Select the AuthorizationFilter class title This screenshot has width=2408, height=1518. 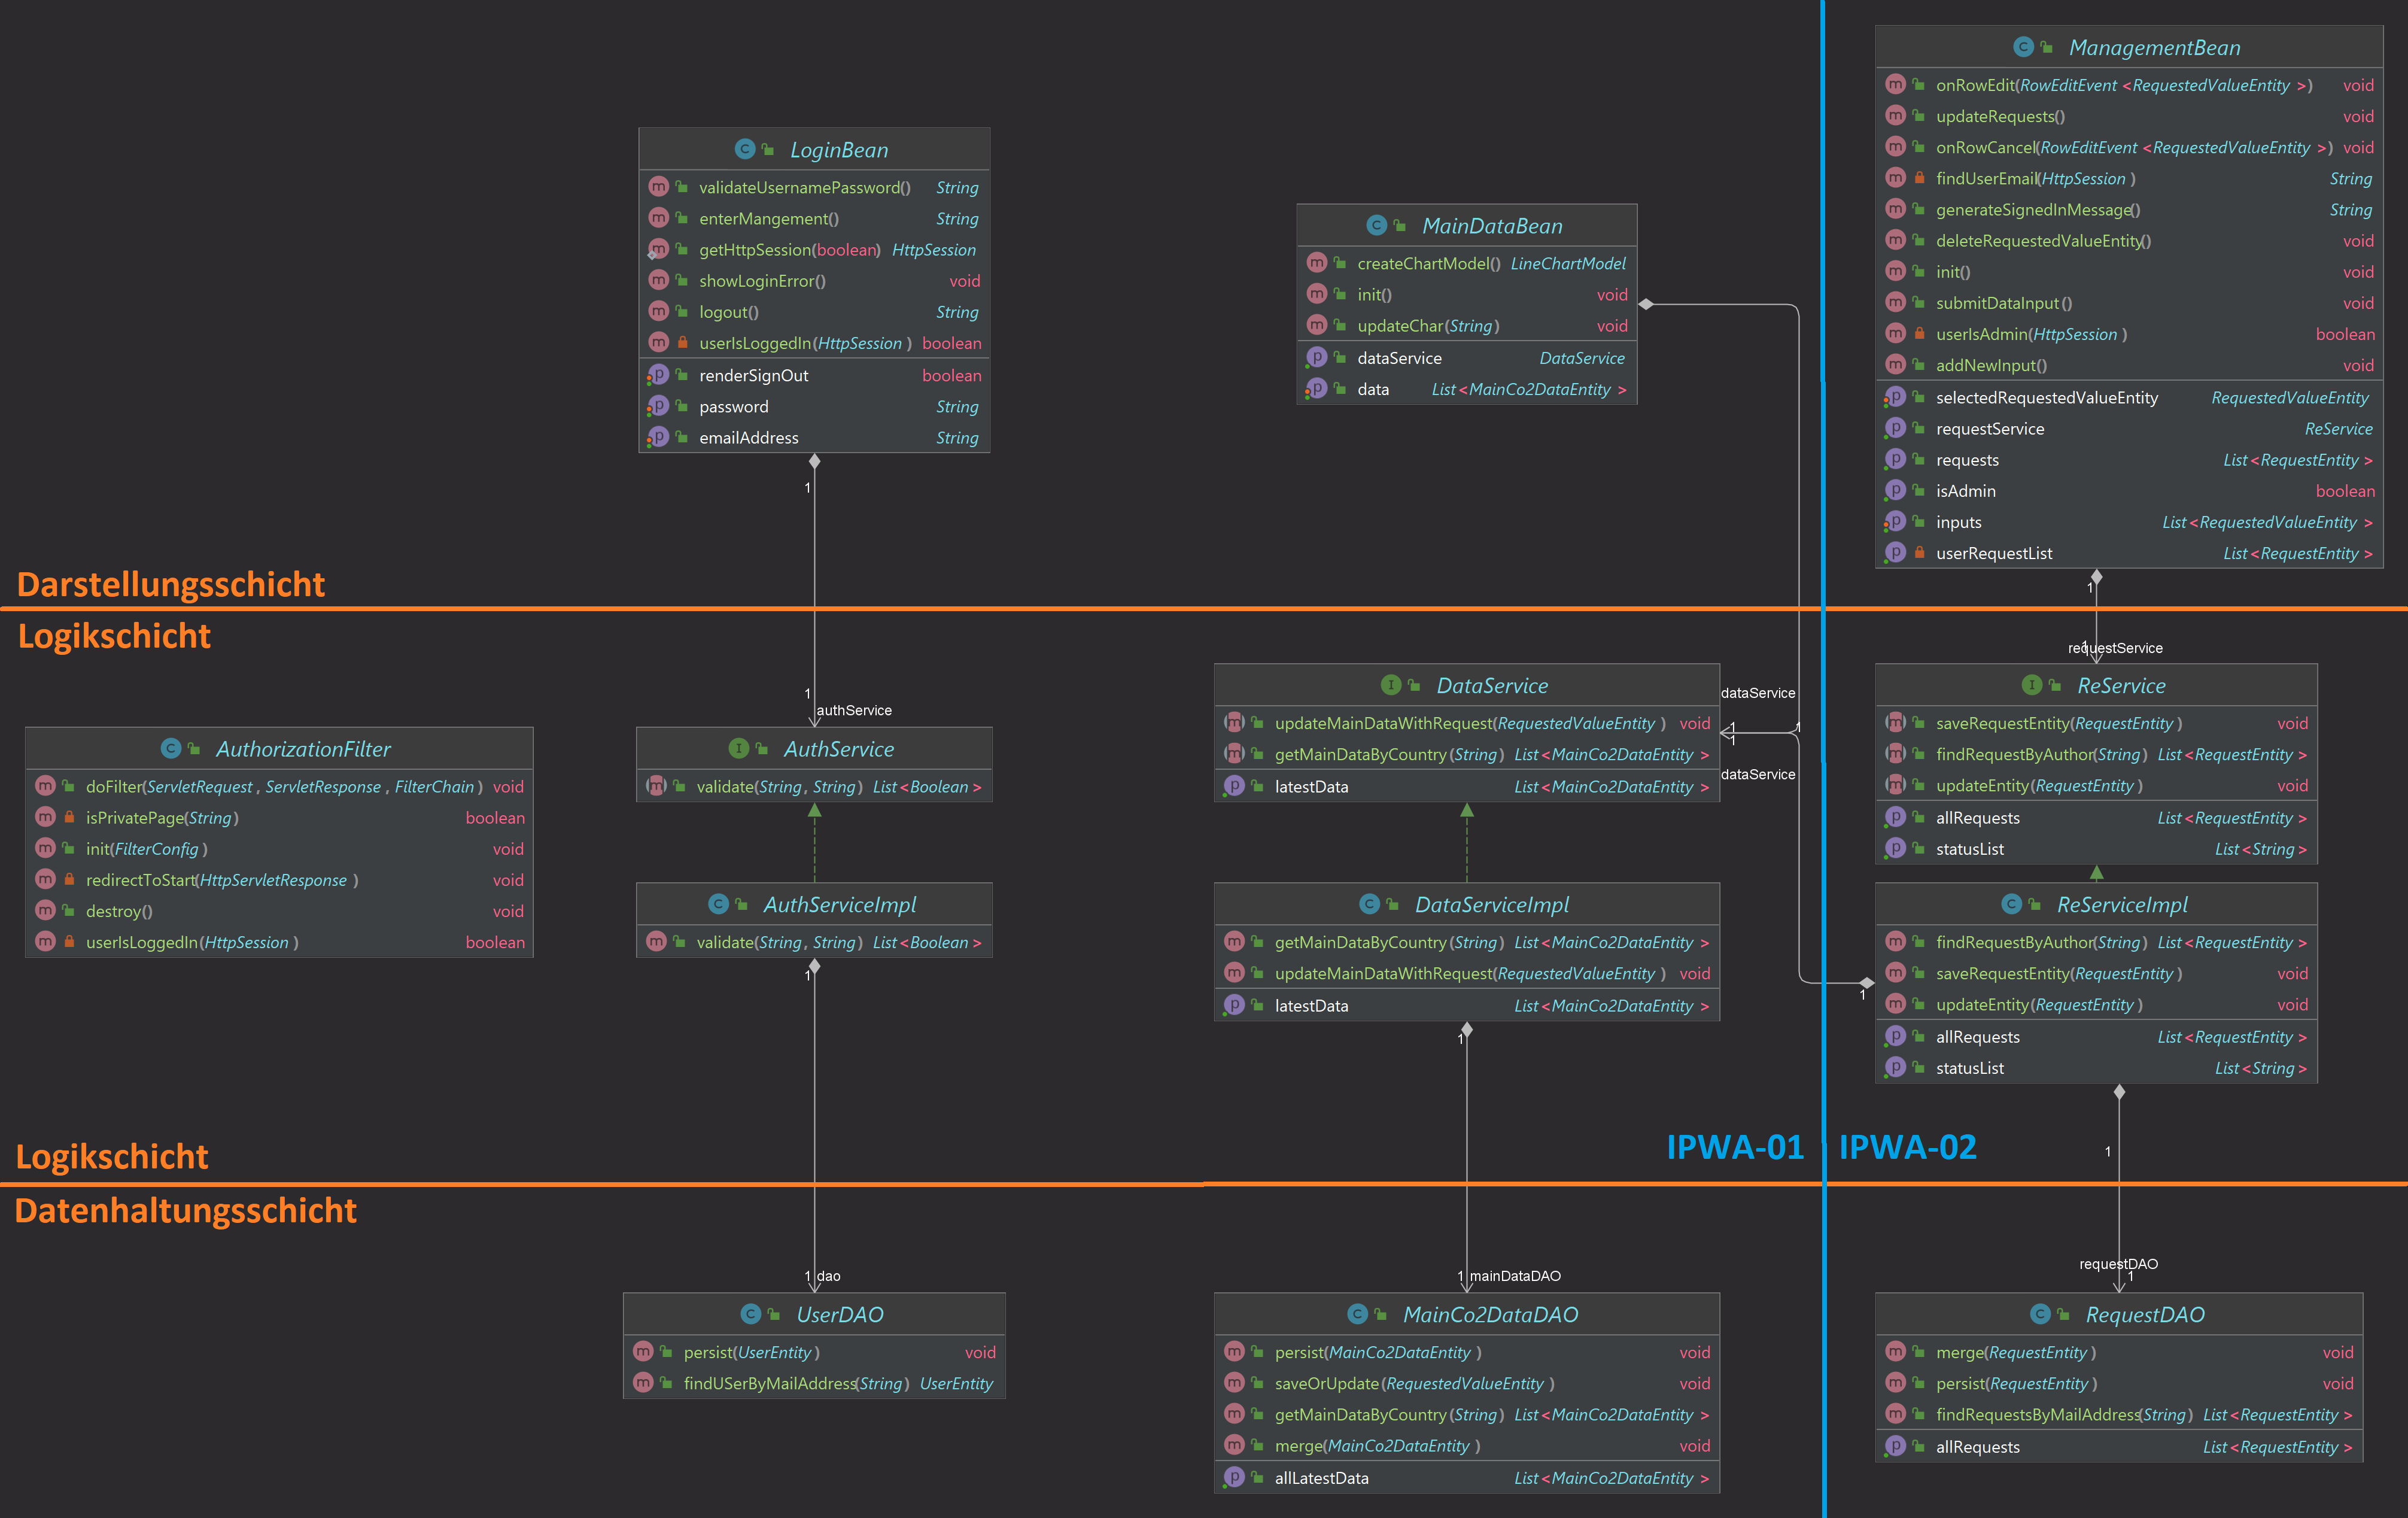pos(303,748)
